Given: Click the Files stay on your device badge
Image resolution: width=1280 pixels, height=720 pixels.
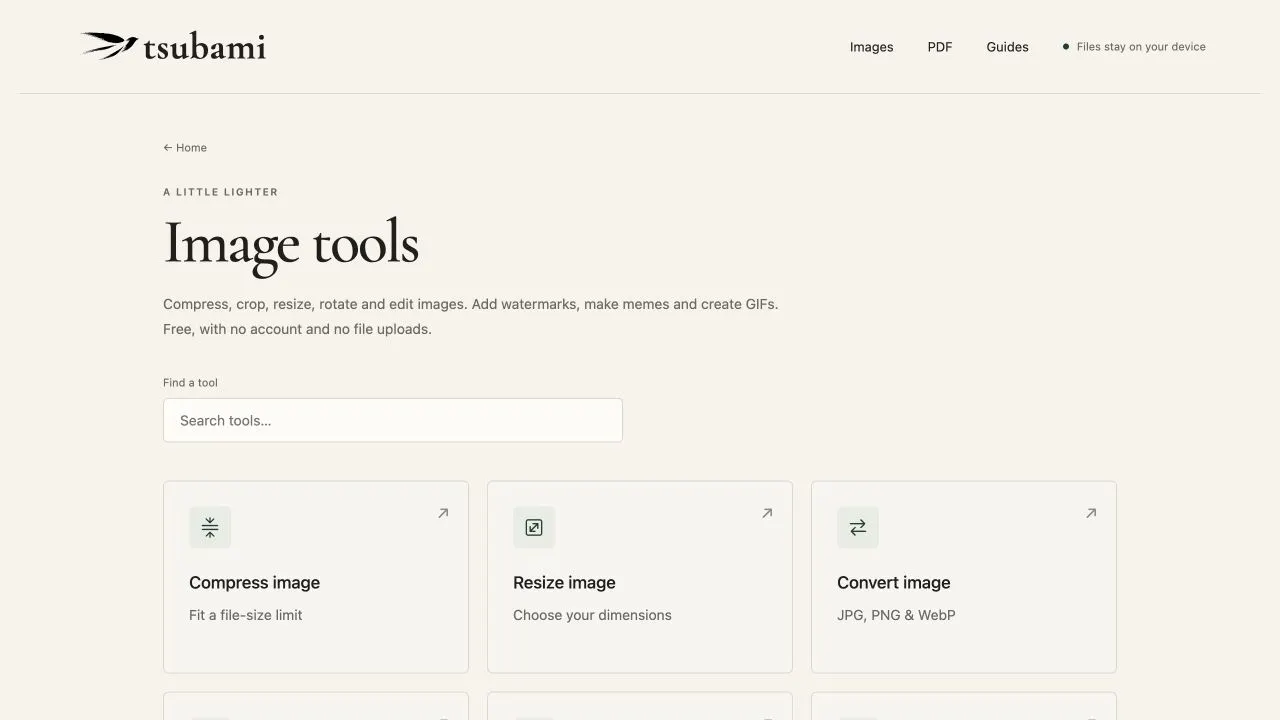Looking at the screenshot, I should coord(1134,47).
